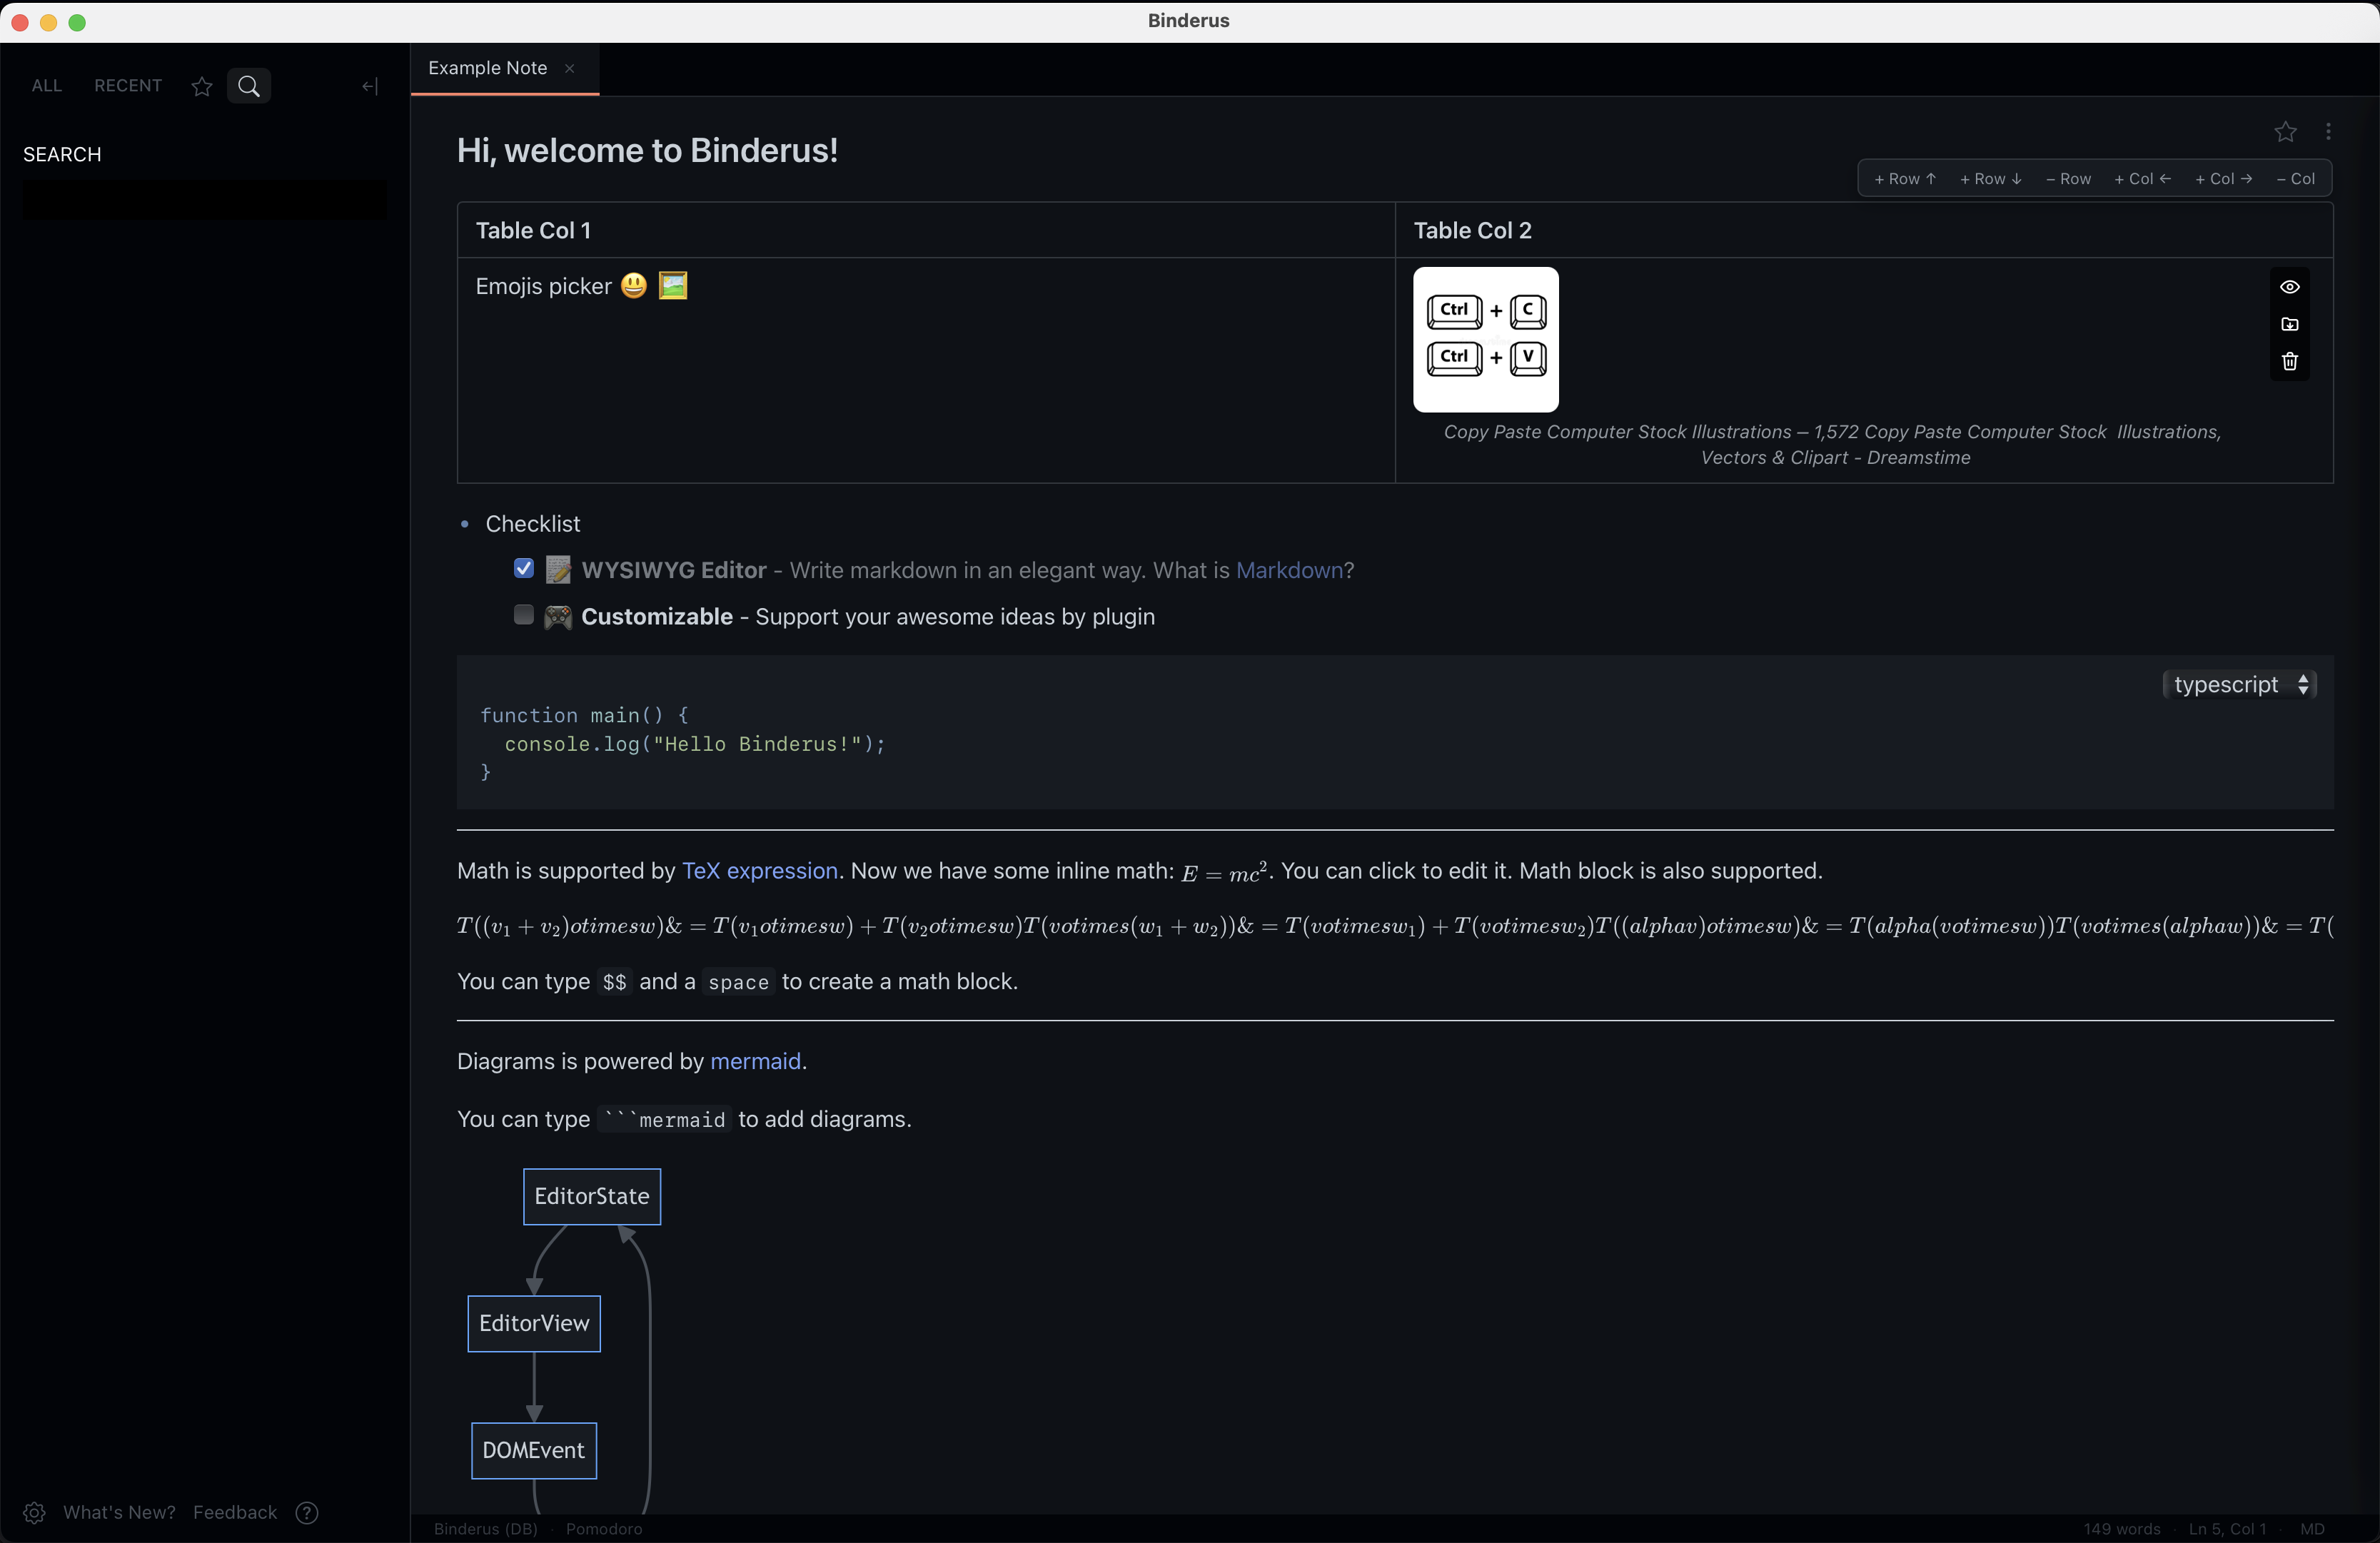Image resolution: width=2380 pixels, height=1543 pixels.
Task: Close the Example Note tab
Action: pos(570,68)
